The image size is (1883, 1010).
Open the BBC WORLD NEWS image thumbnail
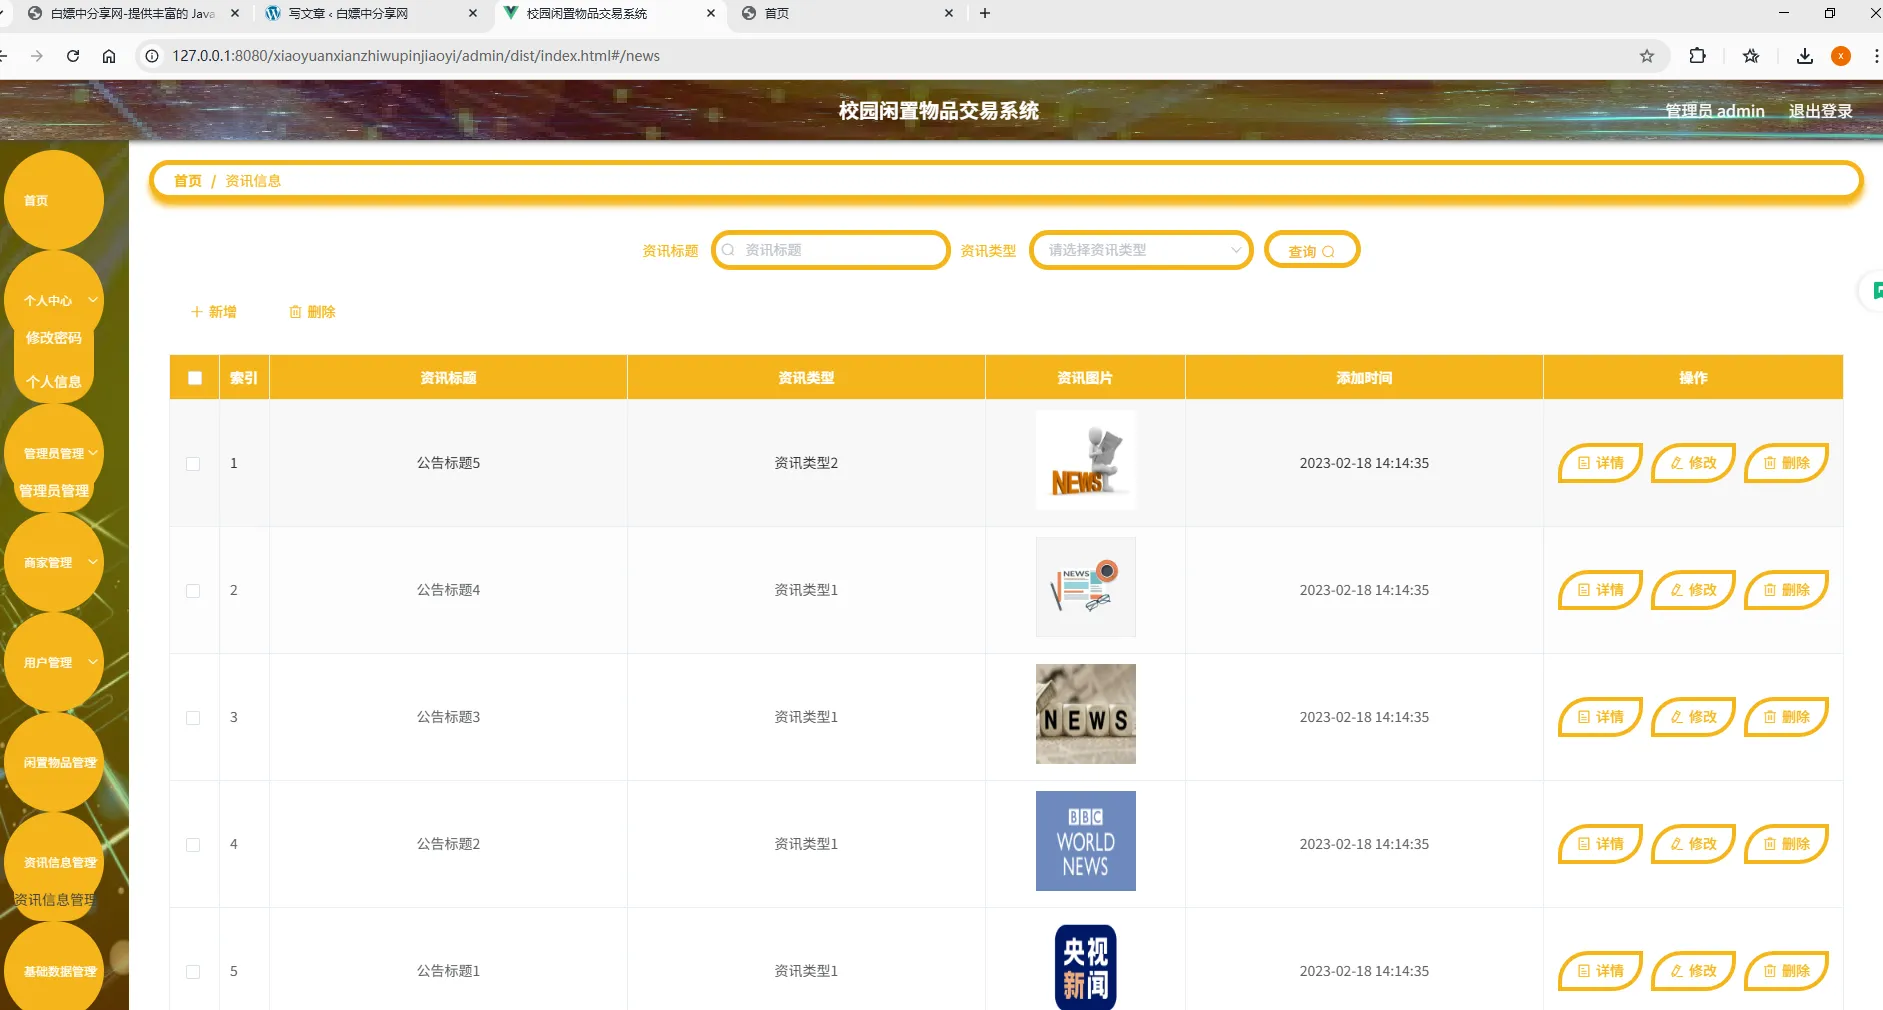(1084, 841)
